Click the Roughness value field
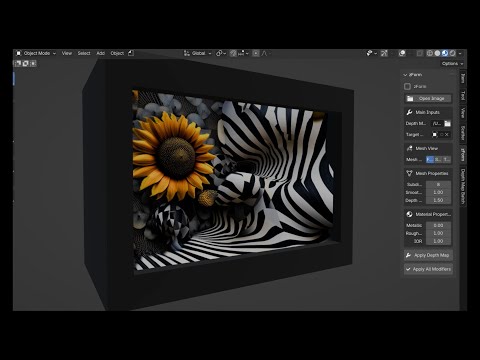The width and height of the screenshot is (480, 360). 438,233
